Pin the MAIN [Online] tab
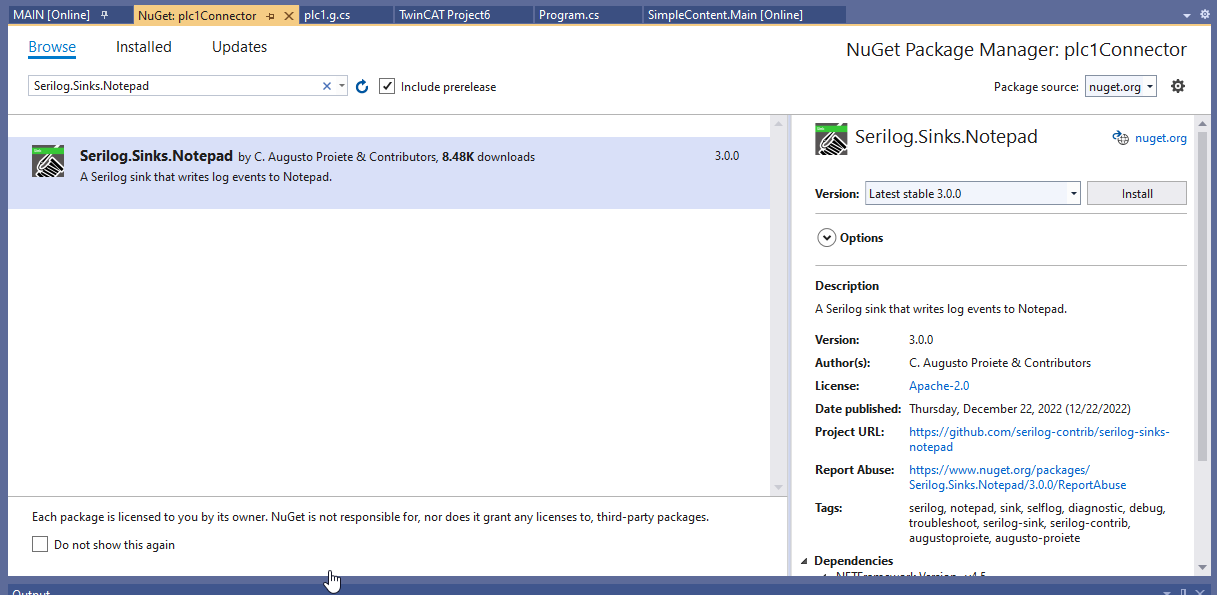1217x595 pixels. [x=104, y=15]
